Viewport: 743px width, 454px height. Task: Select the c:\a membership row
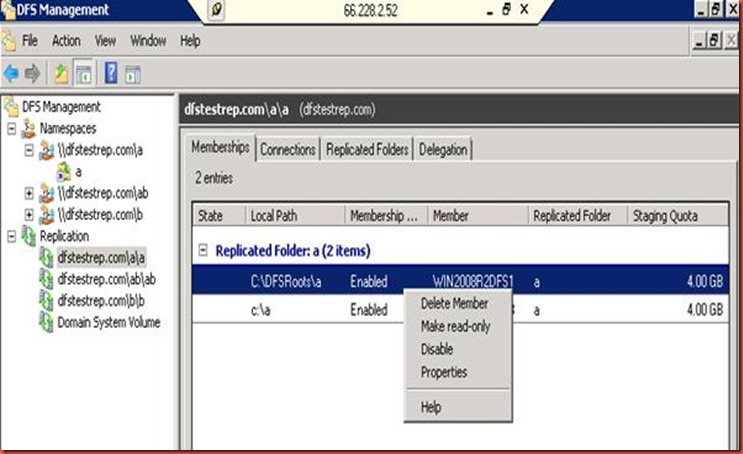pos(460,309)
